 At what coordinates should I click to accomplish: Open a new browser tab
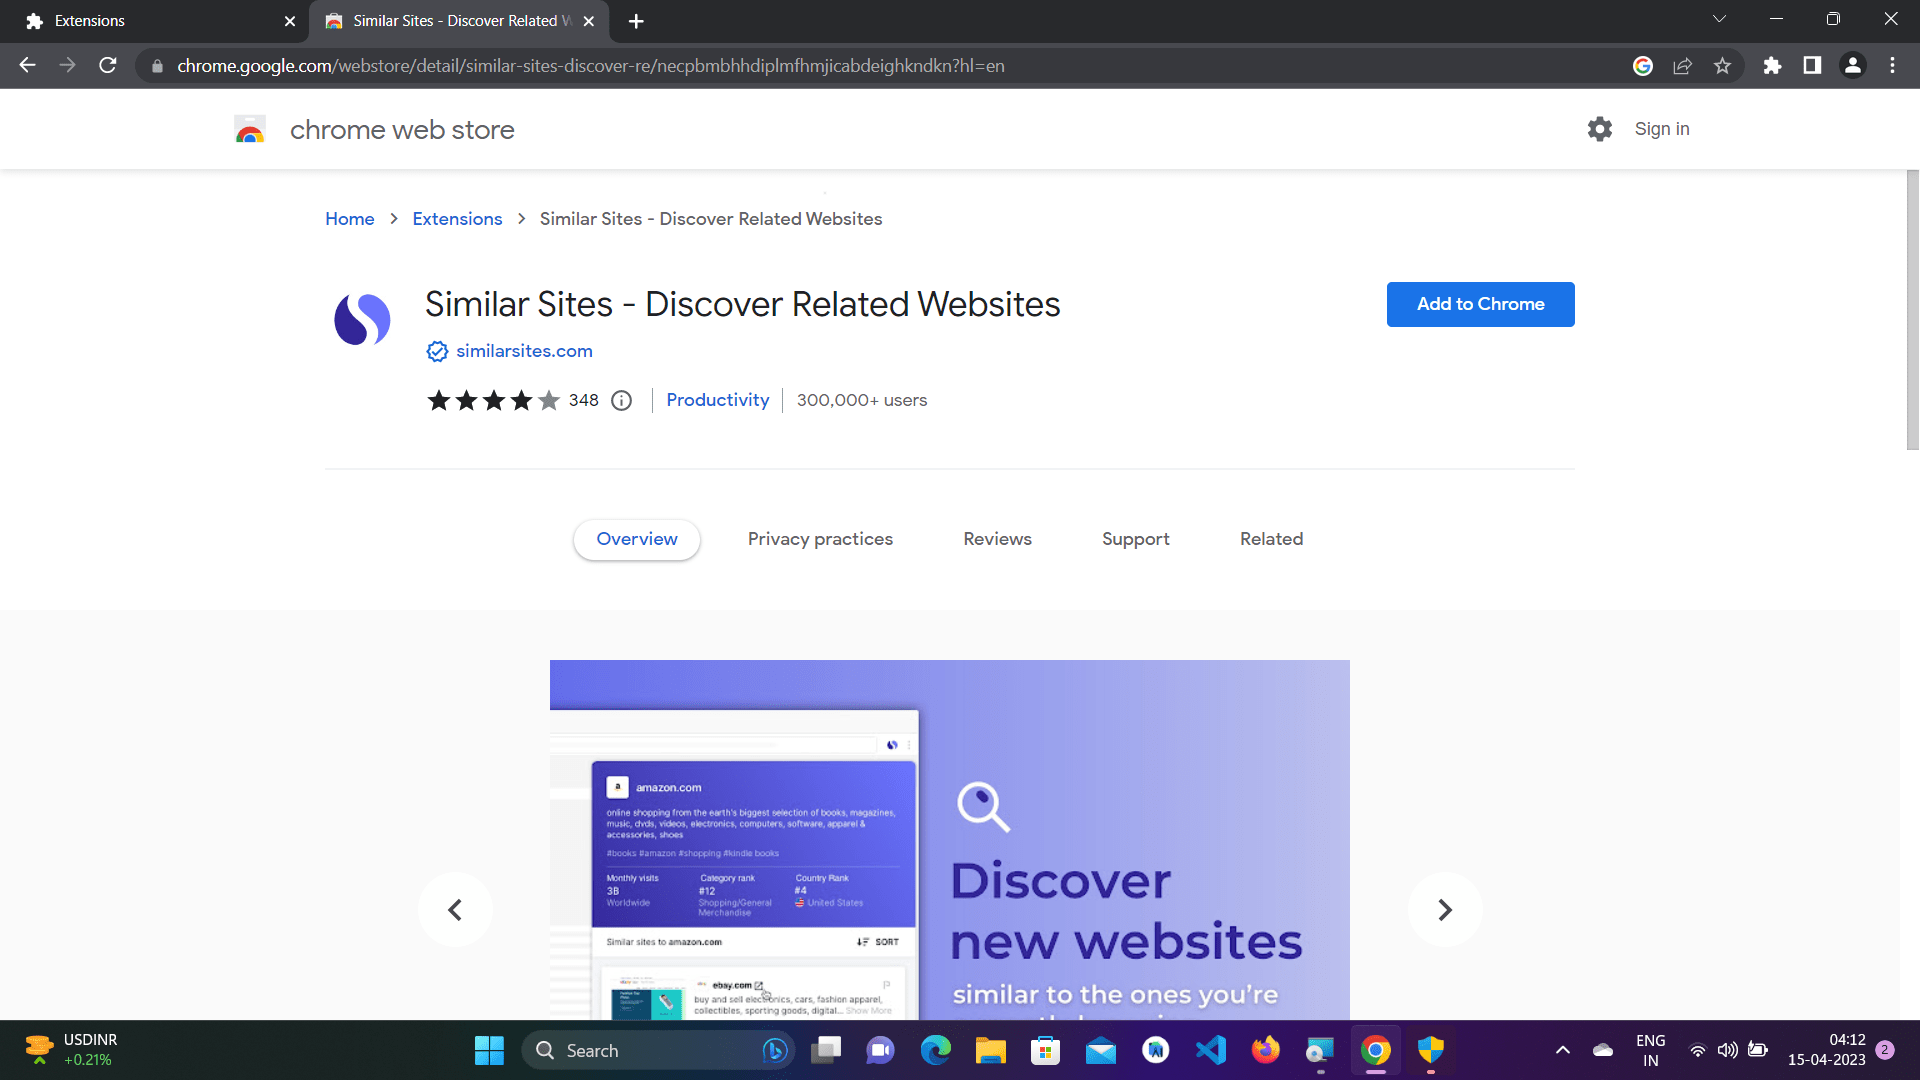(636, 21)
